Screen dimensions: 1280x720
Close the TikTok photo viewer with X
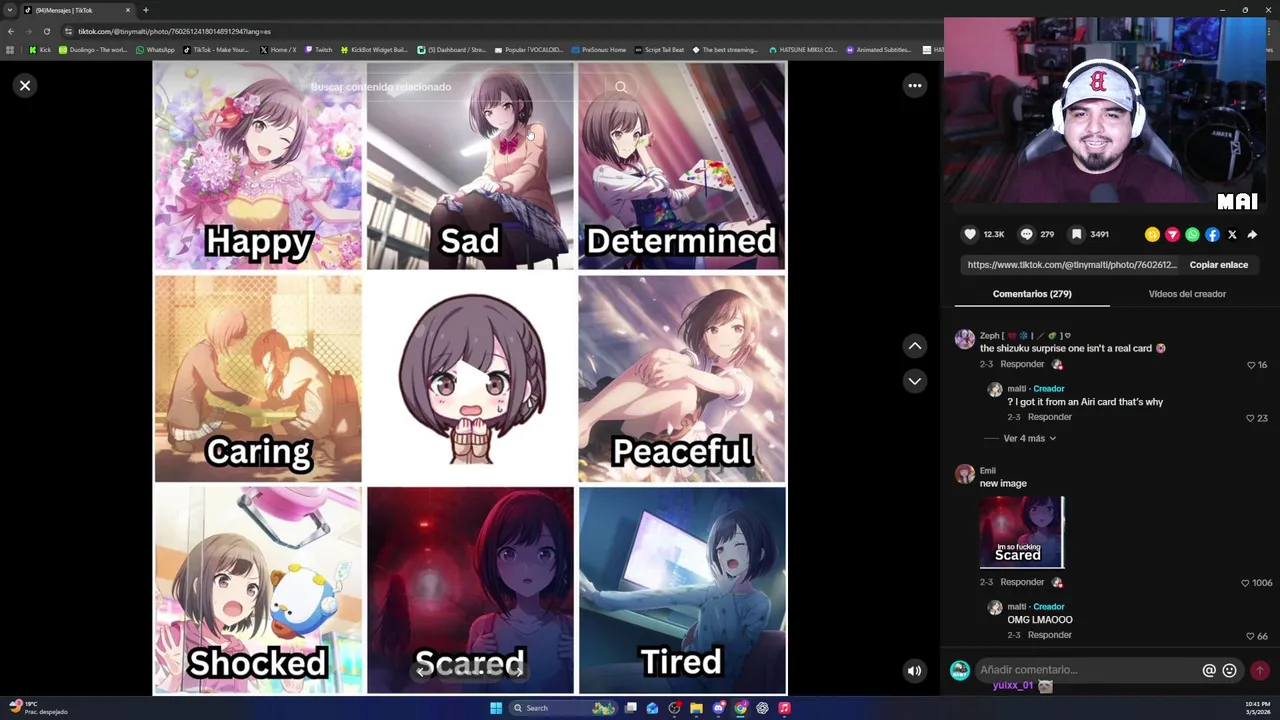25,86
